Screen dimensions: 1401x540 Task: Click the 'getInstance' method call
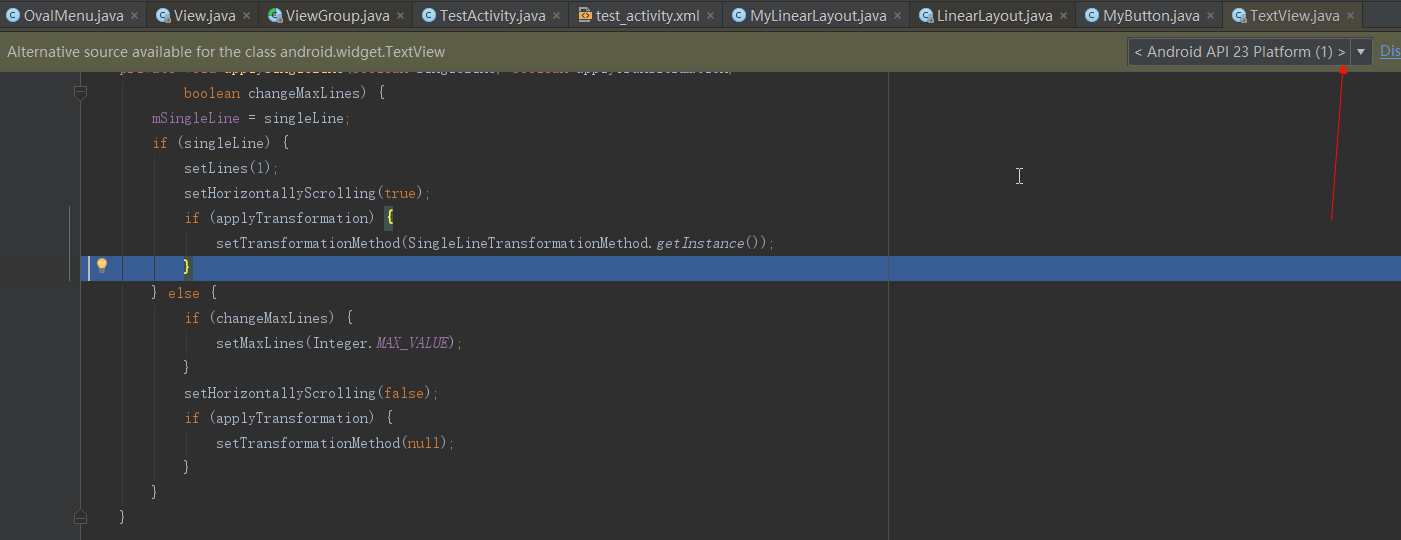click(700, 243)
